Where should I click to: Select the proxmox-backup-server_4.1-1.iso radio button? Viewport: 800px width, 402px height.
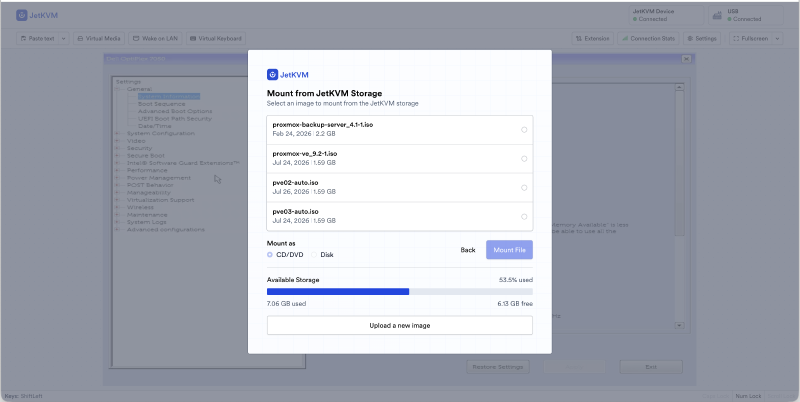(524, 130)
